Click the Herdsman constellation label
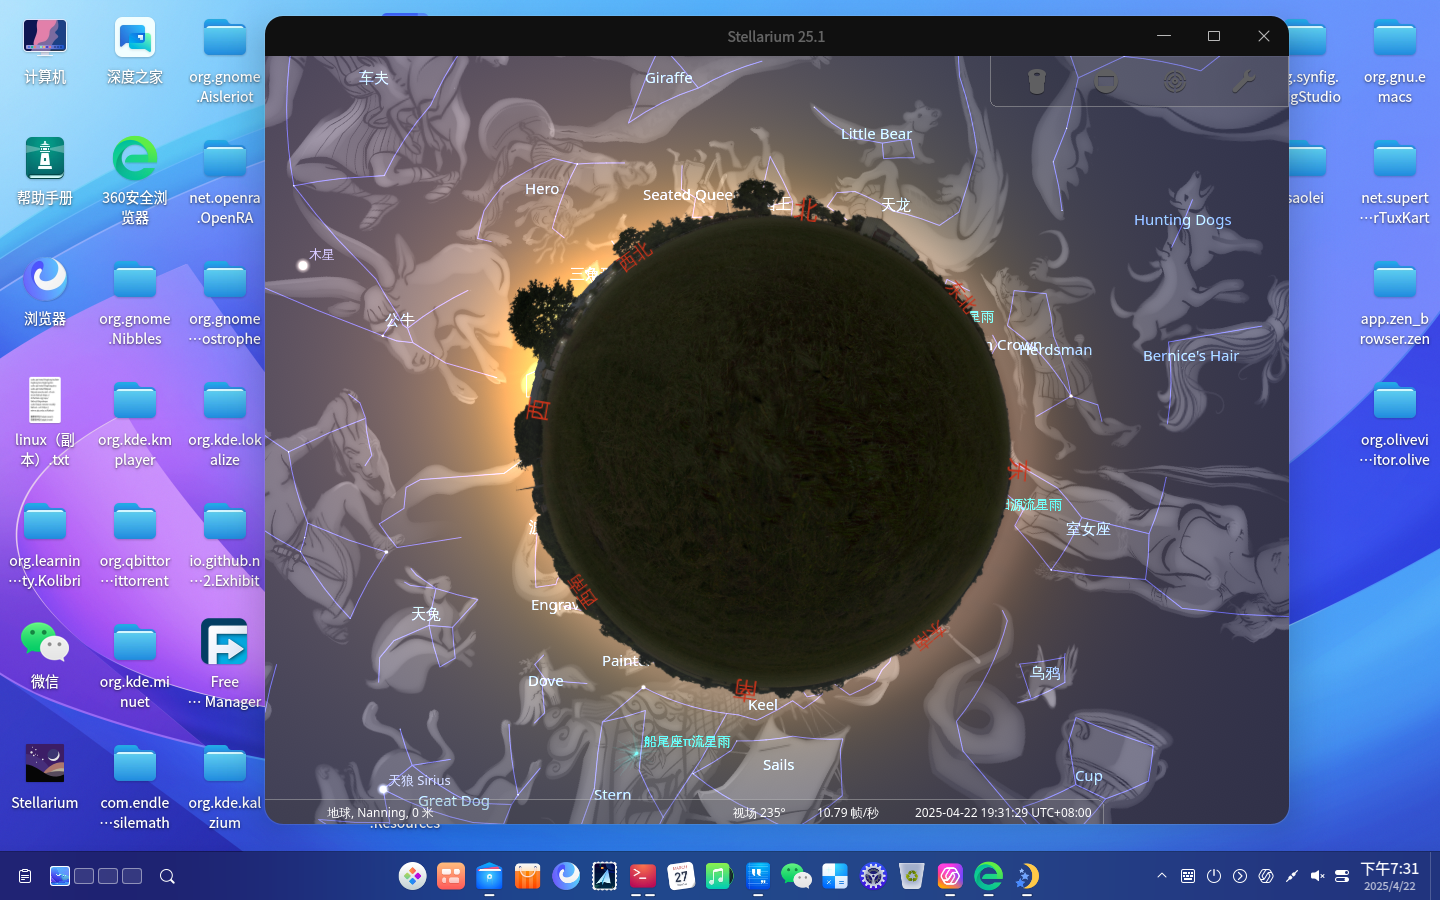1440x900 pixels. (x=1058, y=350)
